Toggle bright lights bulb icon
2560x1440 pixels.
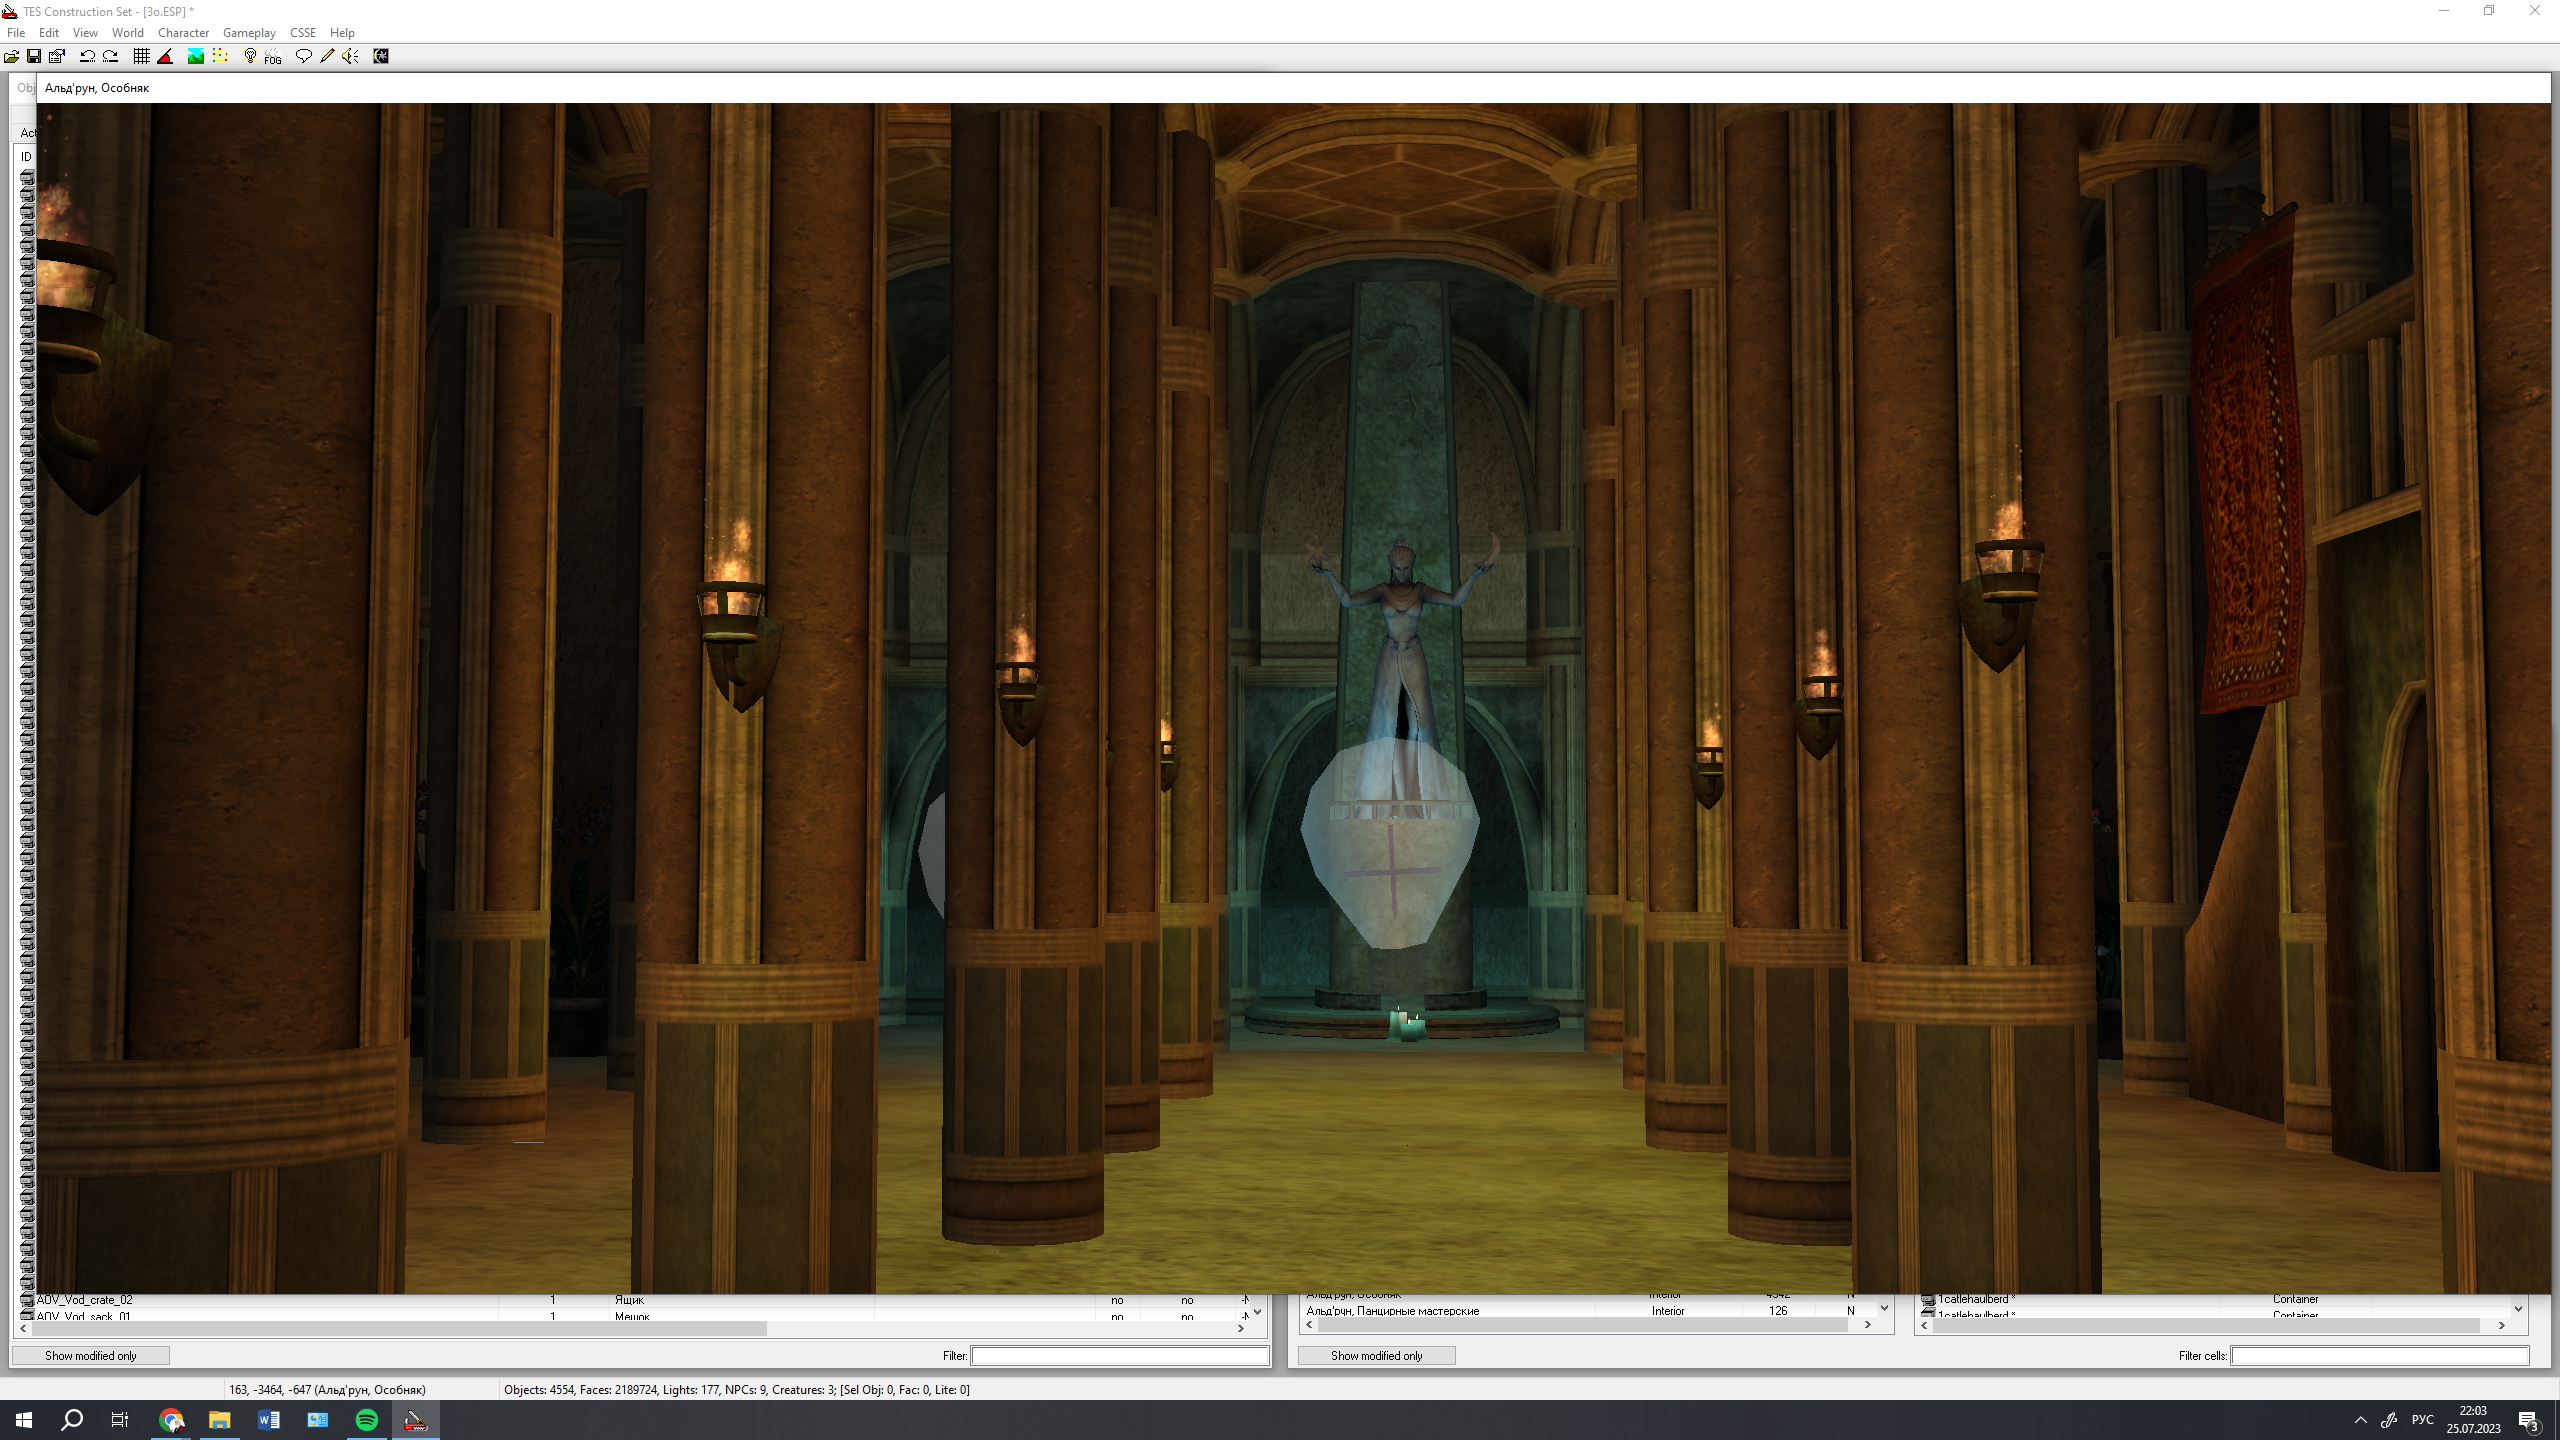tap(250, 56)
